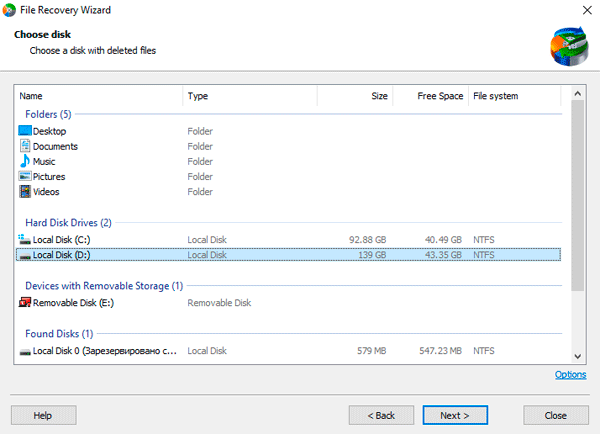Image resolution: width=600 pixels, height=434 pixels.
Task: Sort by the Name column header
Action: click(99, 96)
